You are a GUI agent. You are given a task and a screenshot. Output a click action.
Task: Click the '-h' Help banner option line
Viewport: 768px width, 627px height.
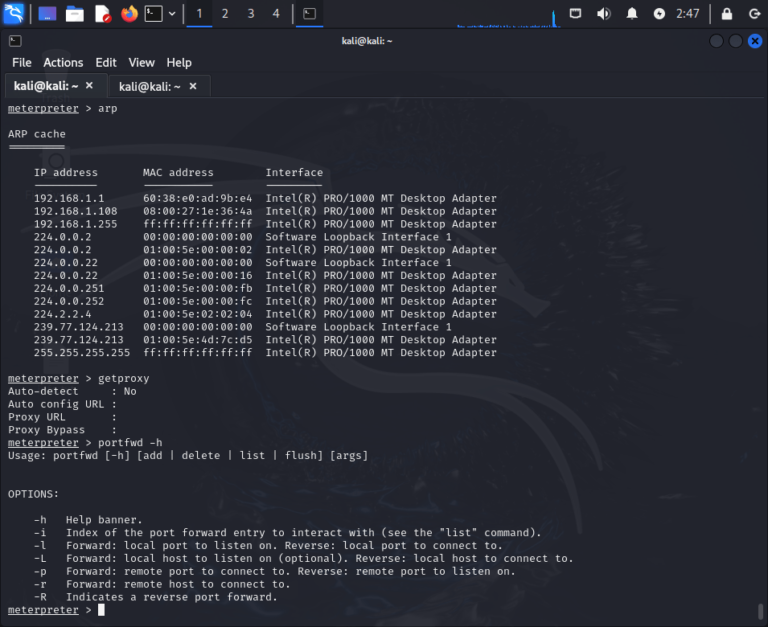[88, 520]
